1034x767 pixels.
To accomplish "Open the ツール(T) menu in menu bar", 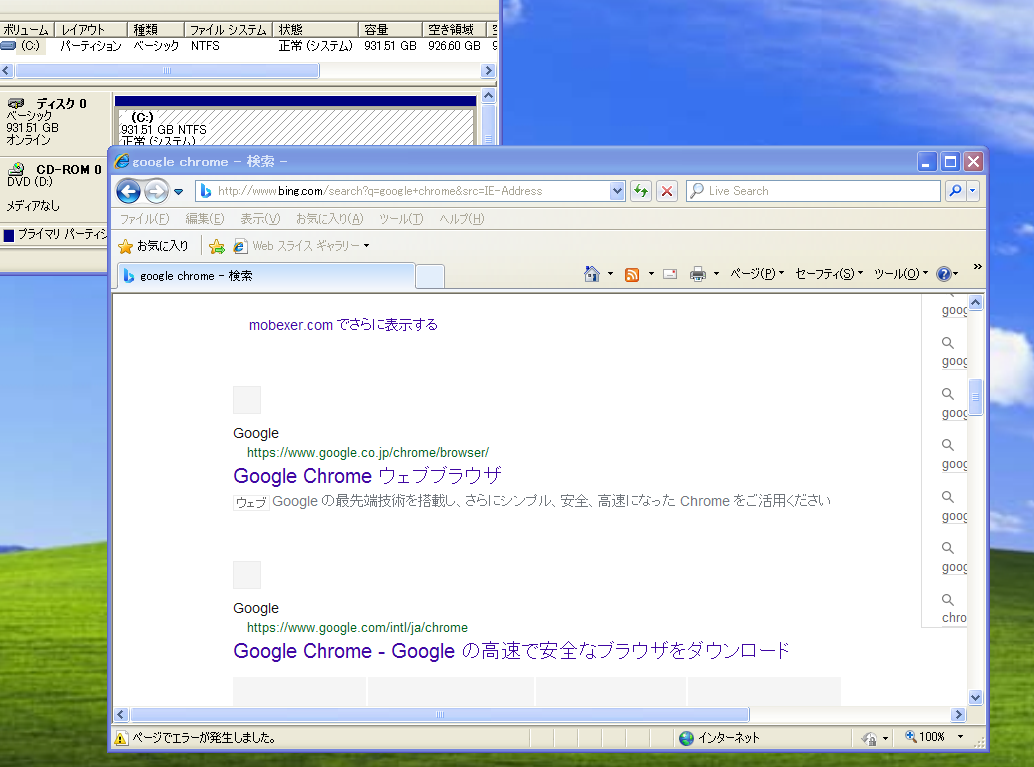I will [x=401, y=219].
